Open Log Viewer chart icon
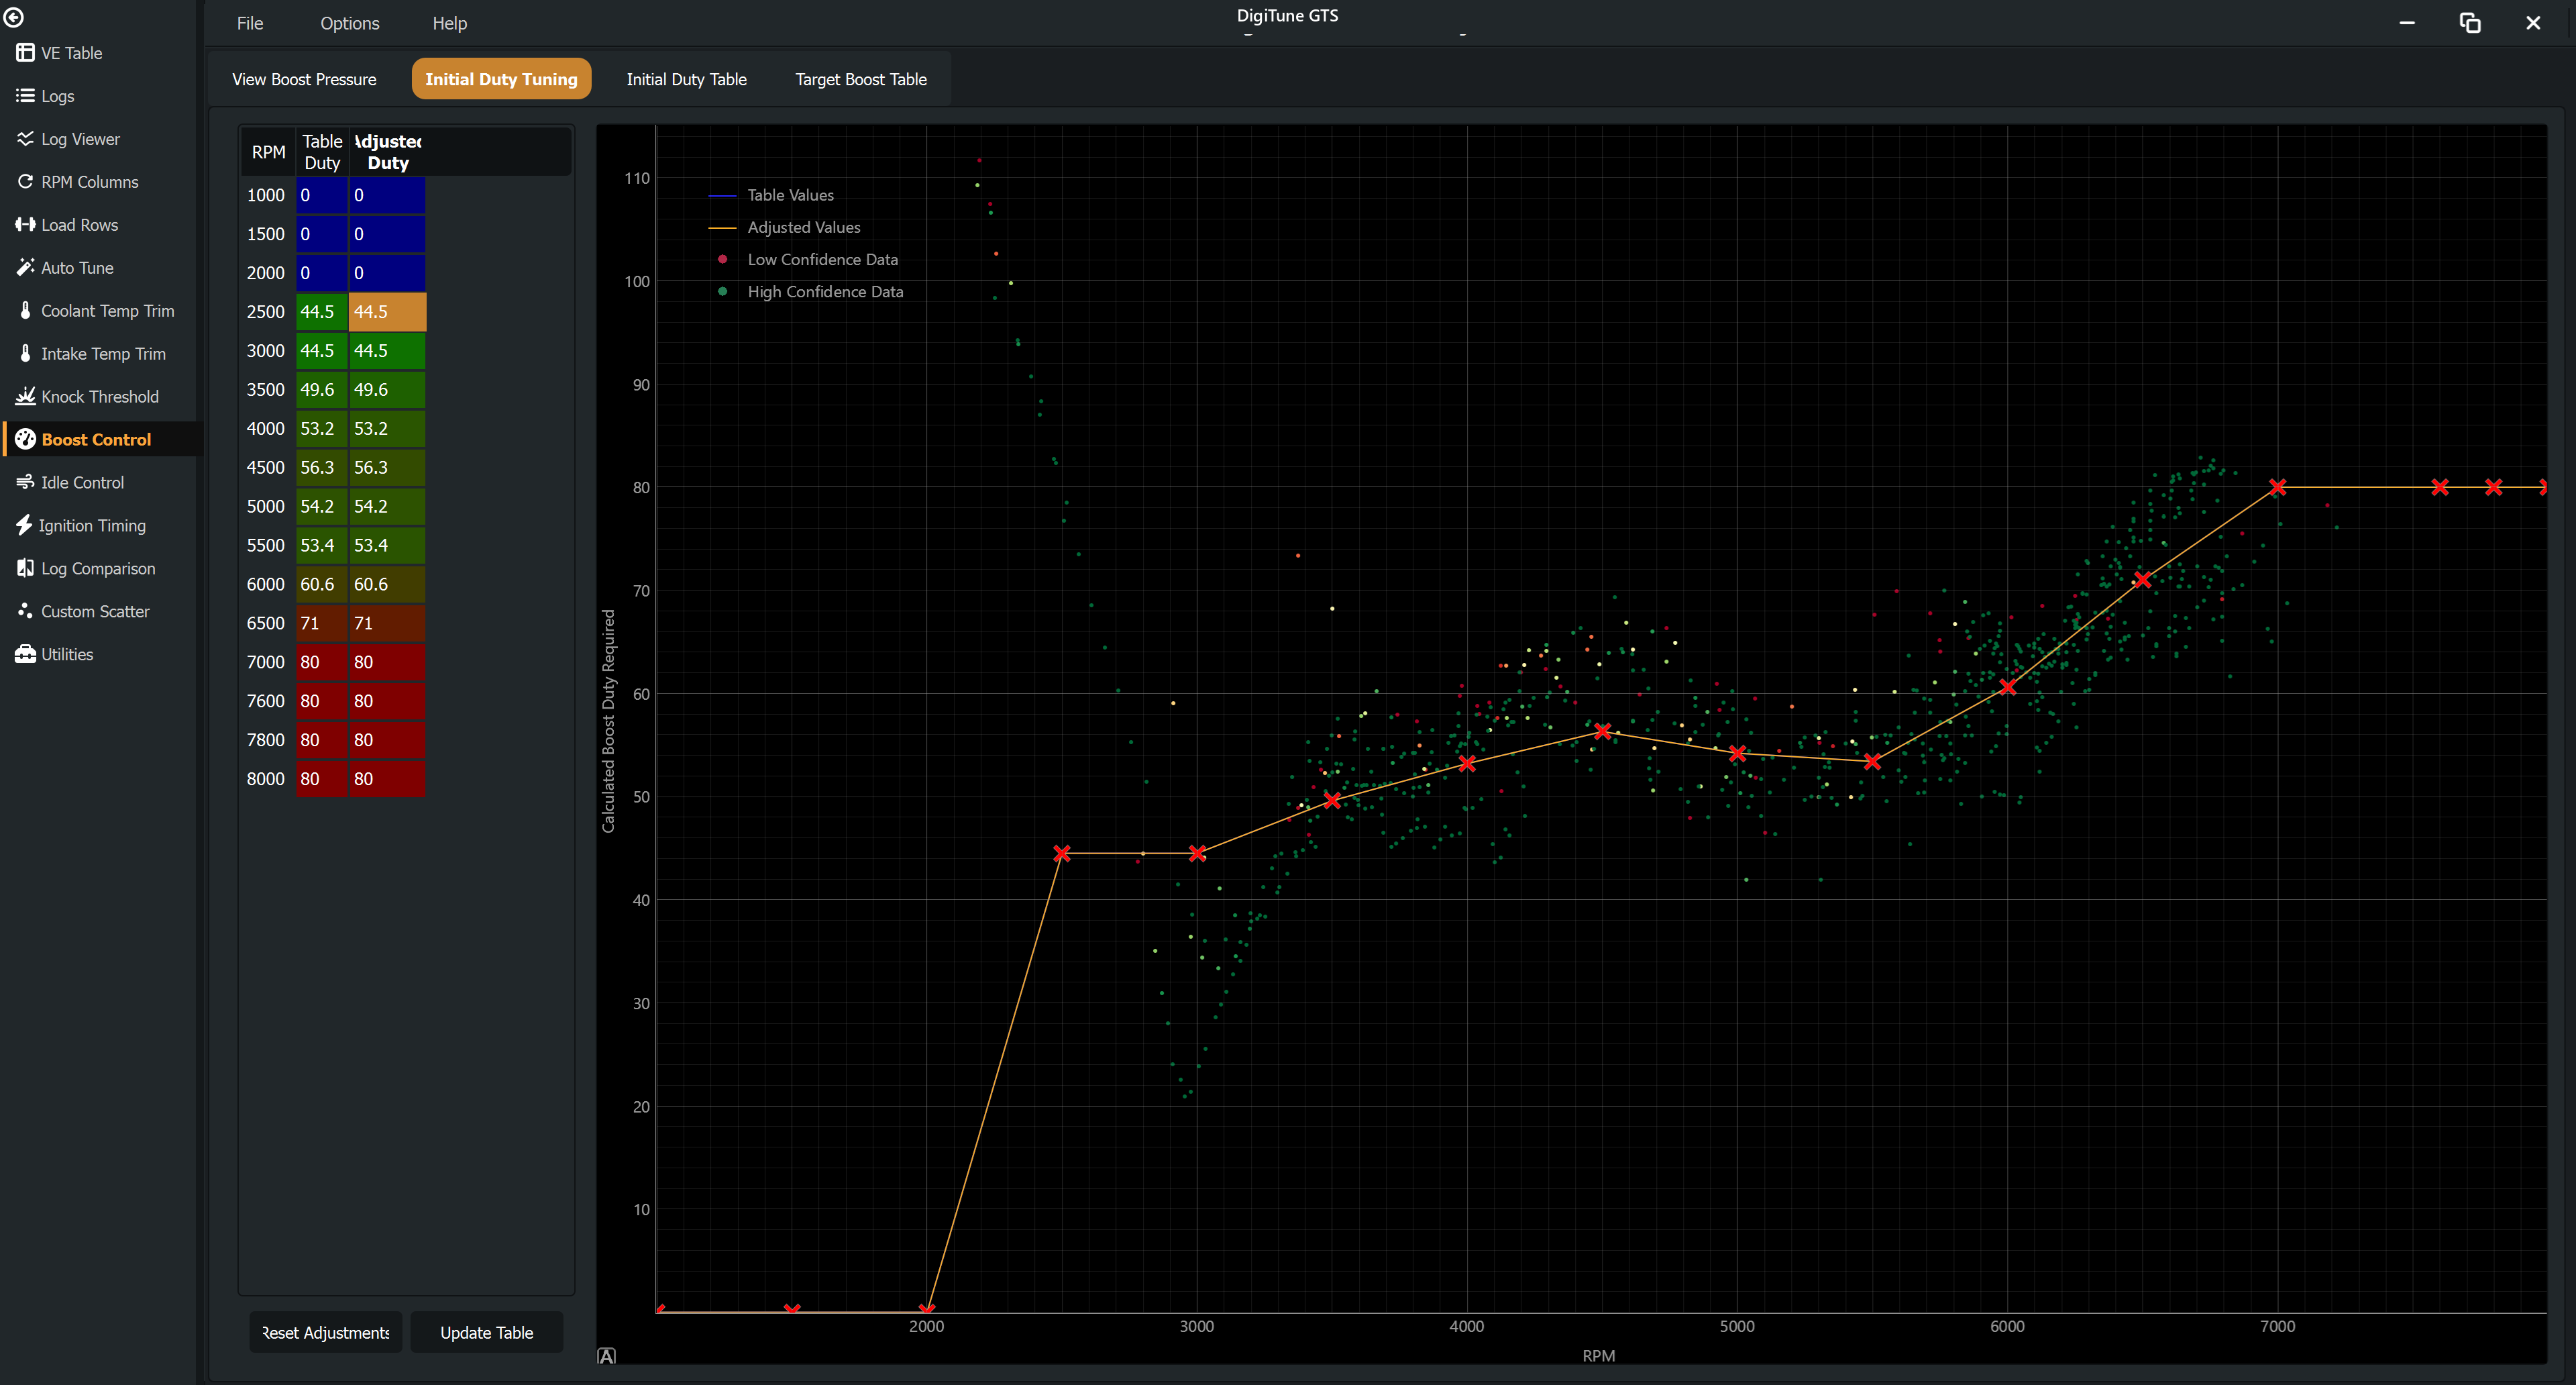The image size is (2576, 1385). click(25, 139)
